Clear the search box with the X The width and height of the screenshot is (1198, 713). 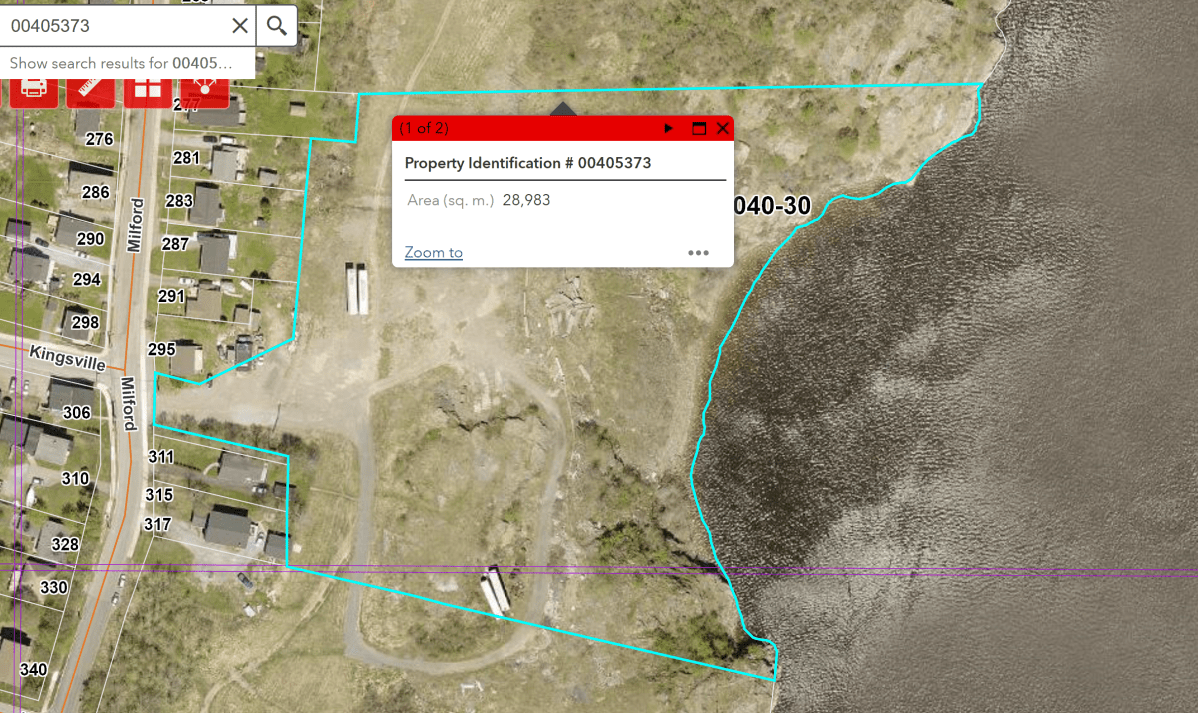pyautogui.click(x=240, y=26)
